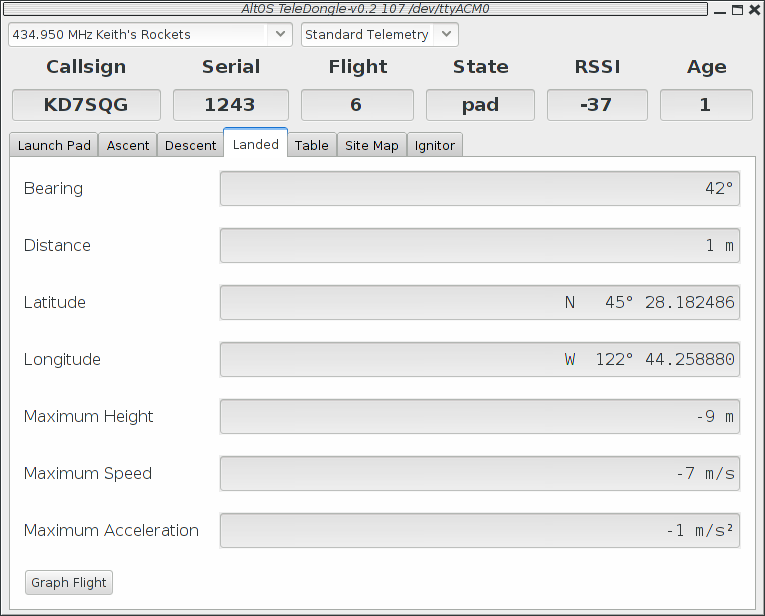Open the Site Map tab
This screenshot has height=616, width=765.
click(x=371, y=145)
